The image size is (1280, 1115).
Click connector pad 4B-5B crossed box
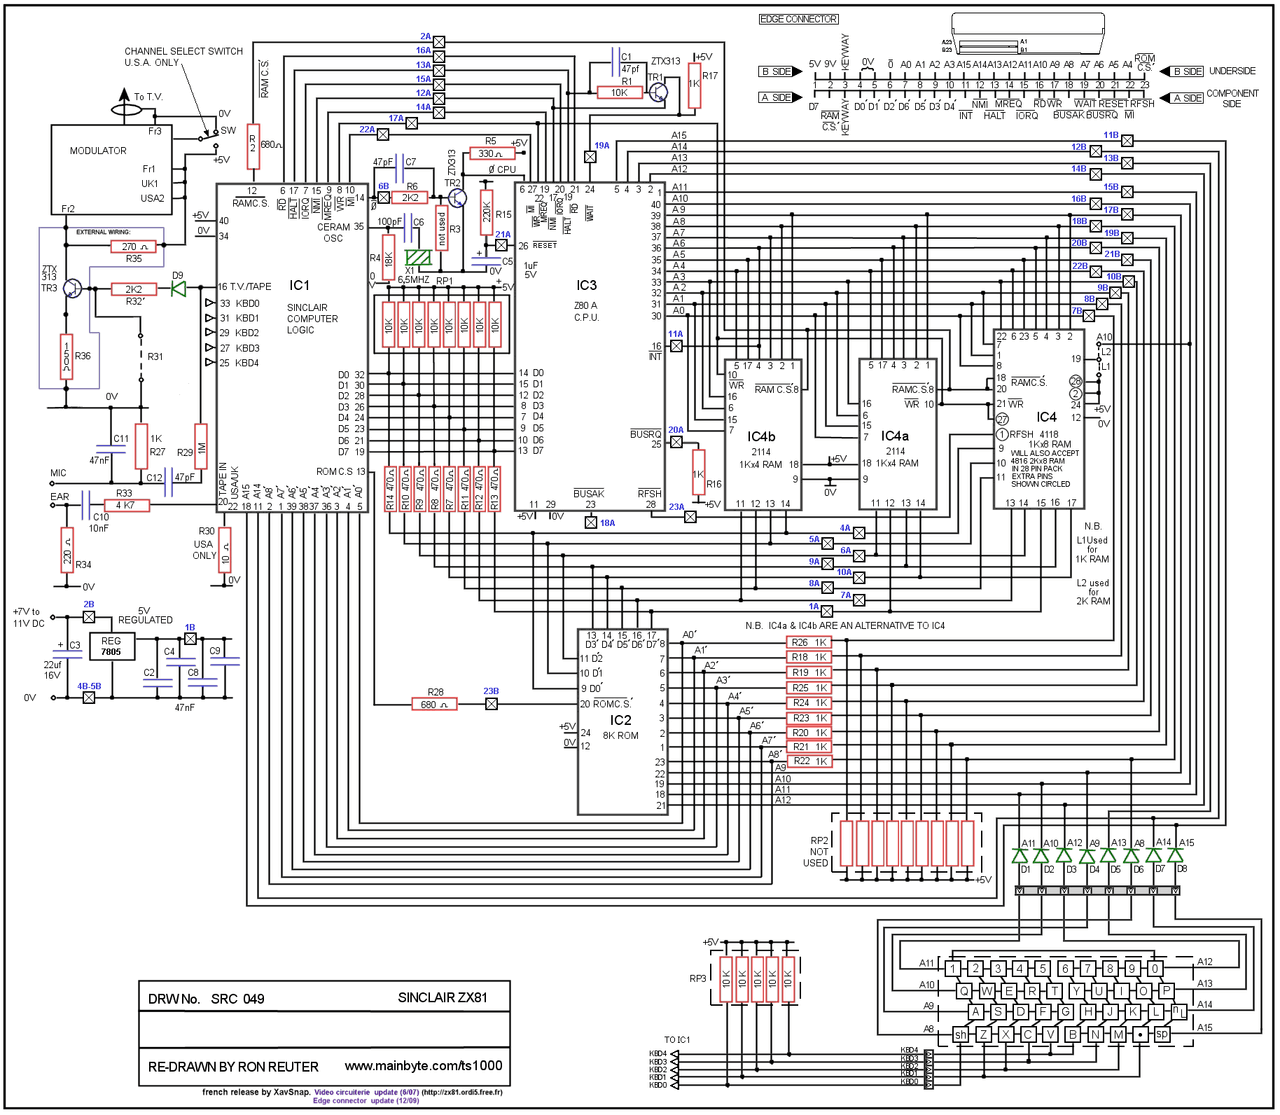(x=88, y=698)
